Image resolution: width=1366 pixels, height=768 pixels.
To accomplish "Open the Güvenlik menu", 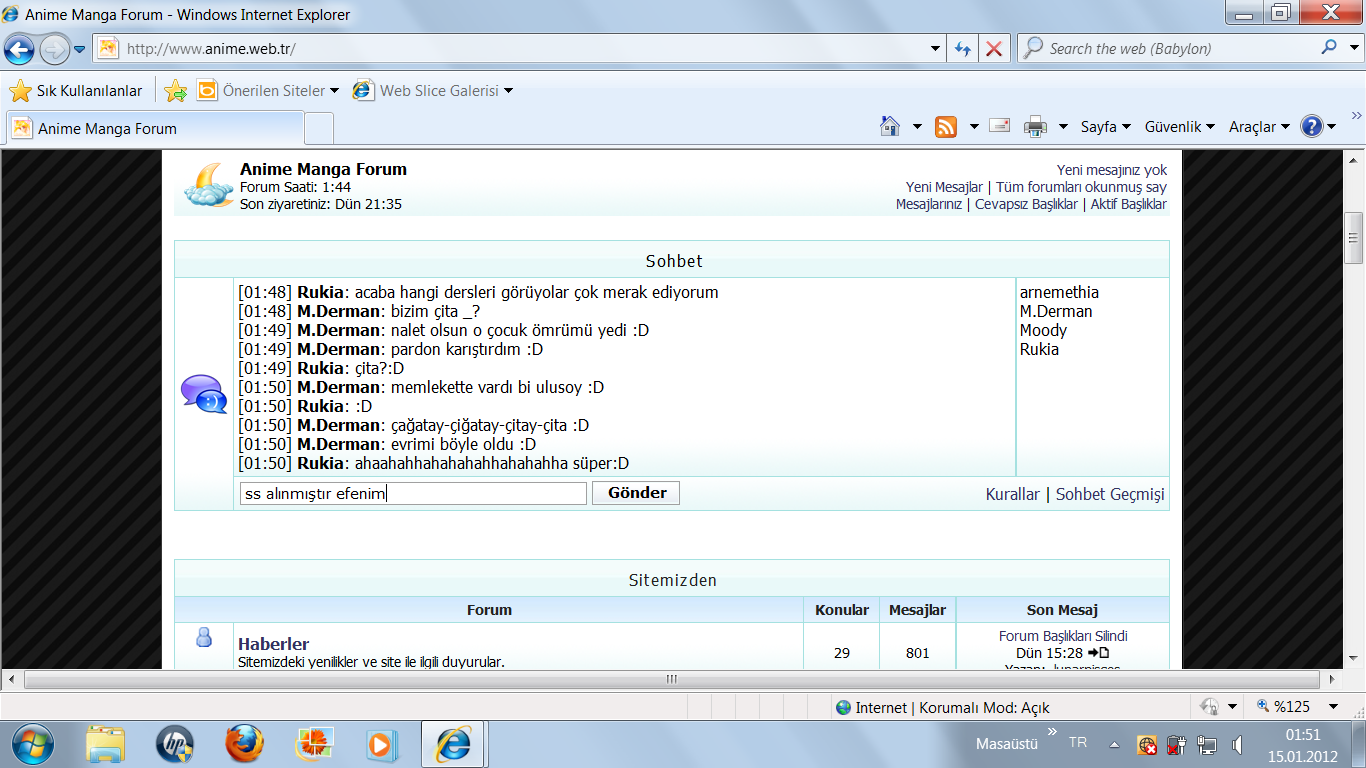I will (x=1180, y=127).
